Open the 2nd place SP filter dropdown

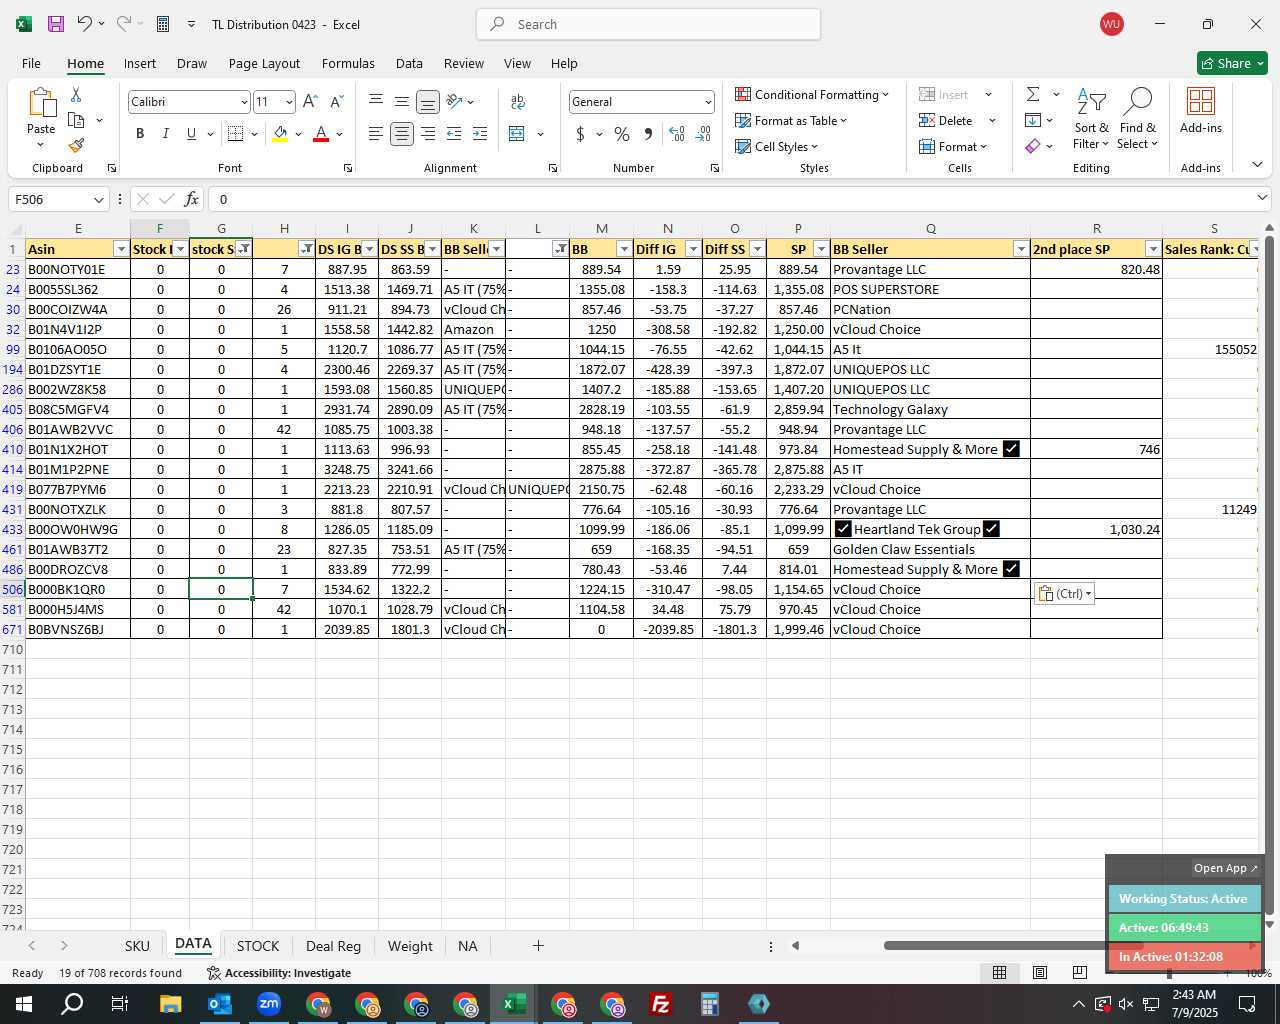[1153, 249]
